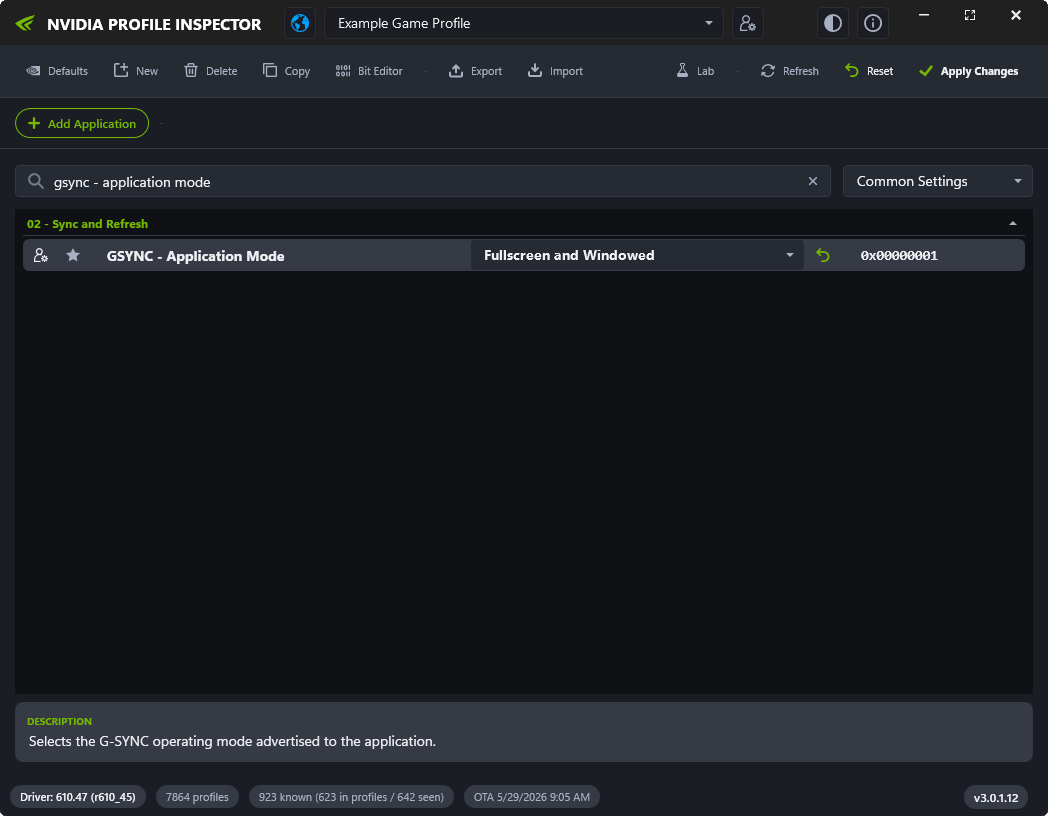Click the Reset button in the toolbar

tap(869, 71)
